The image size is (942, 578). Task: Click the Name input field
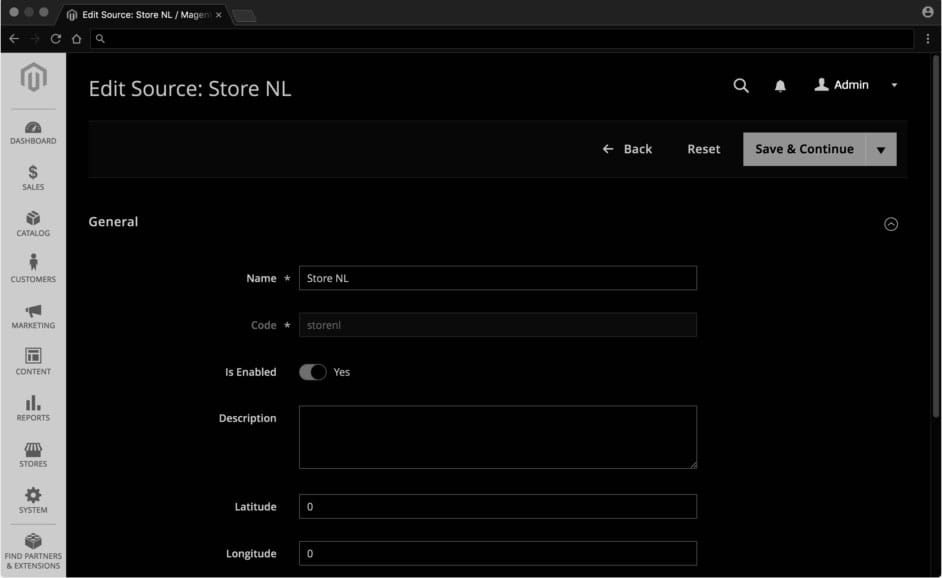click(497, 278)
